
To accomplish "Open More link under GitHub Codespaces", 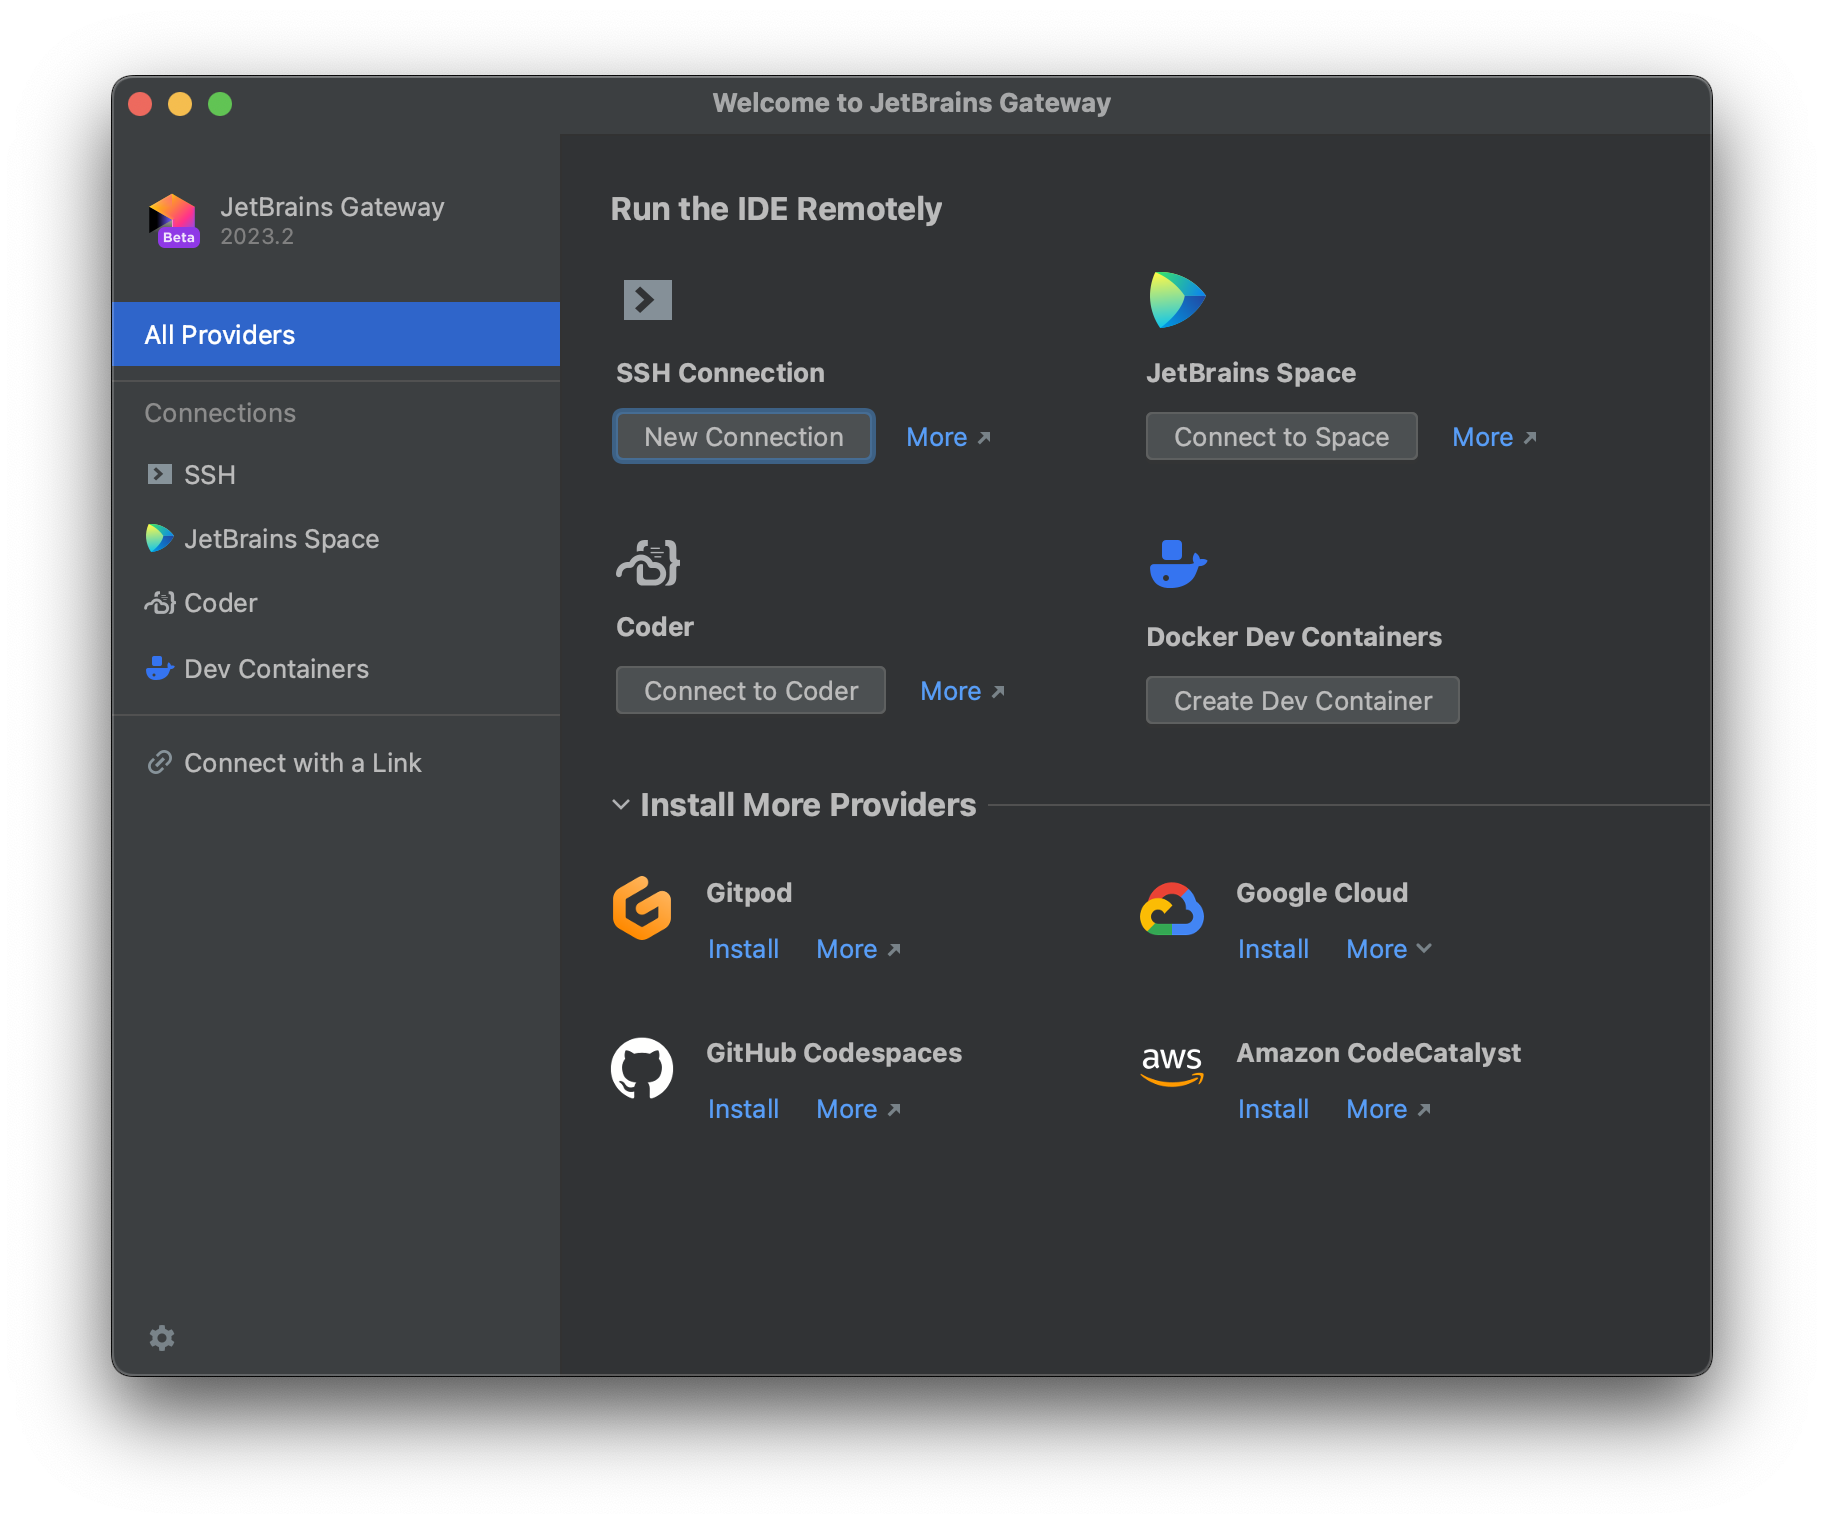I will [858, 1109].
